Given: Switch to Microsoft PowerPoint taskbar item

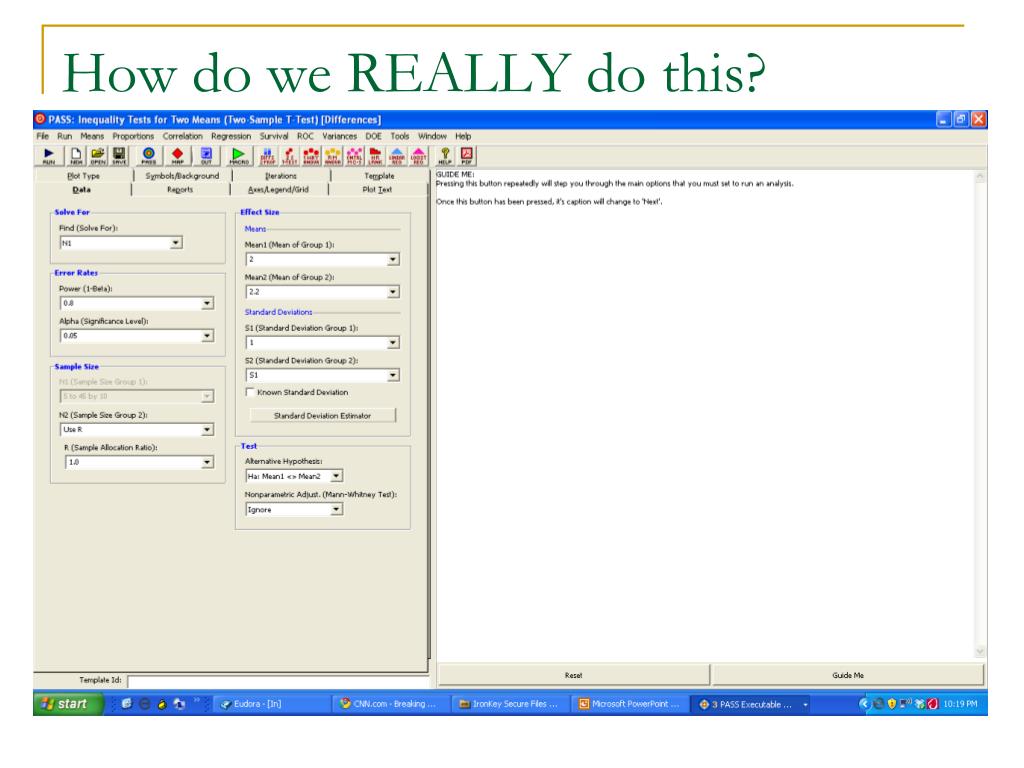Looking at the screenshot, I should [x=630, y=704].
